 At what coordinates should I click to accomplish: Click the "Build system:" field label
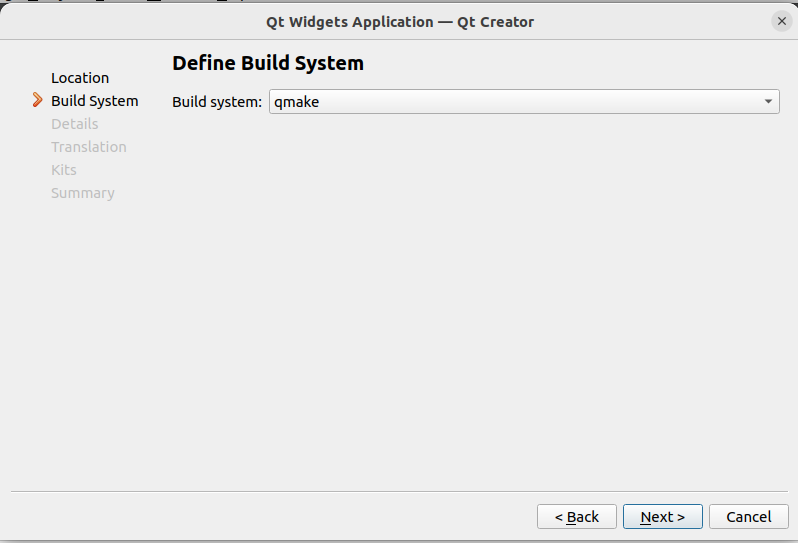coord(217,102)
